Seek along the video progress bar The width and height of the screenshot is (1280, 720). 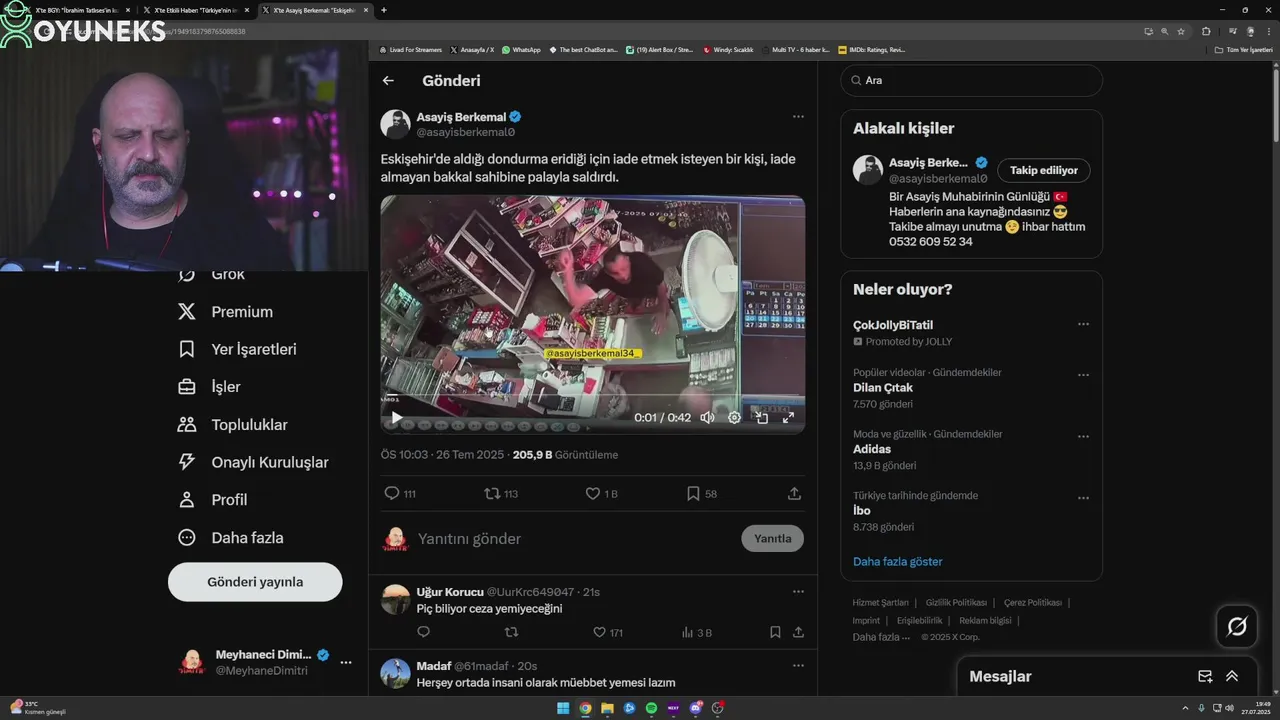coord(592,395)
